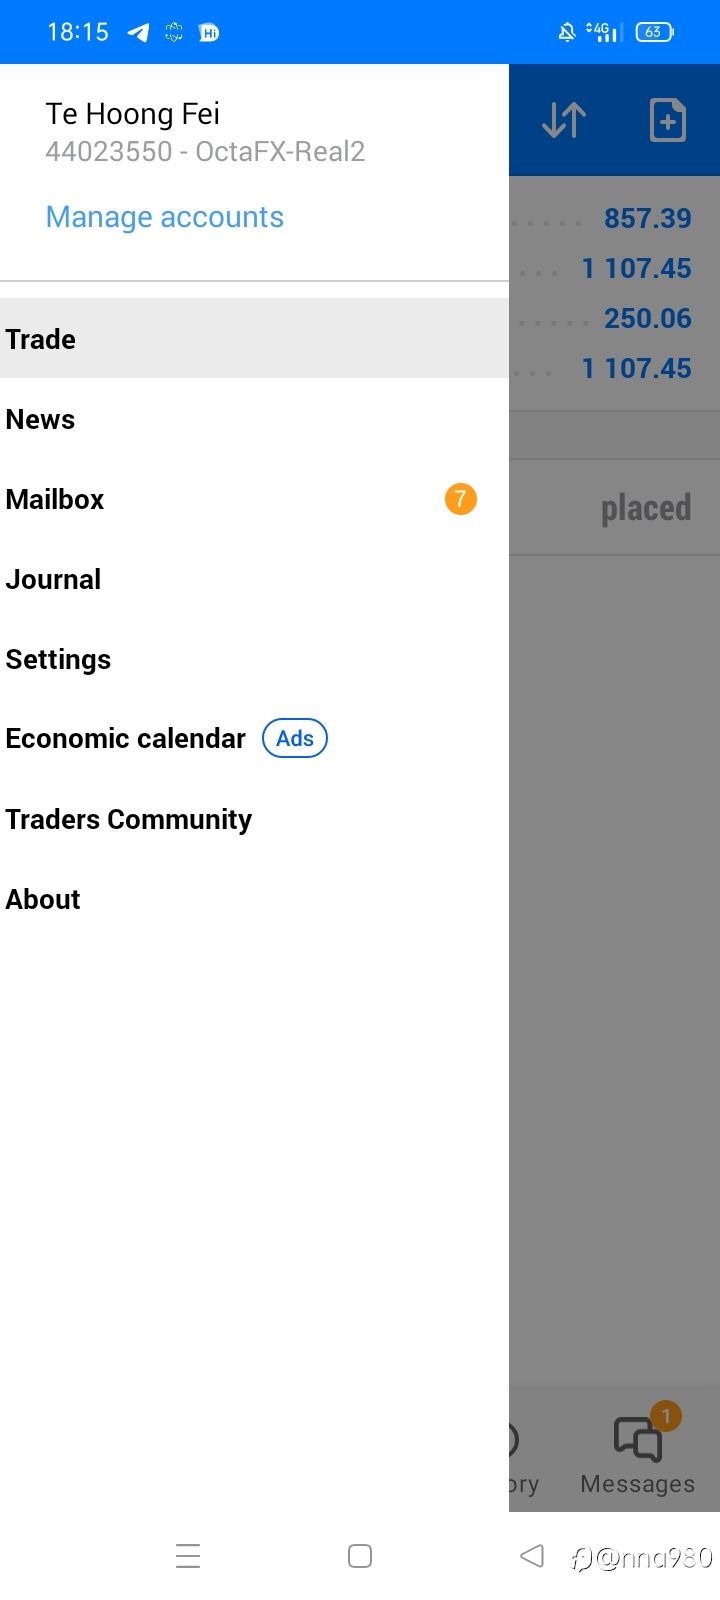Open the About menu entry
This screenshot has width=720, height=1600.
(254, 899)
